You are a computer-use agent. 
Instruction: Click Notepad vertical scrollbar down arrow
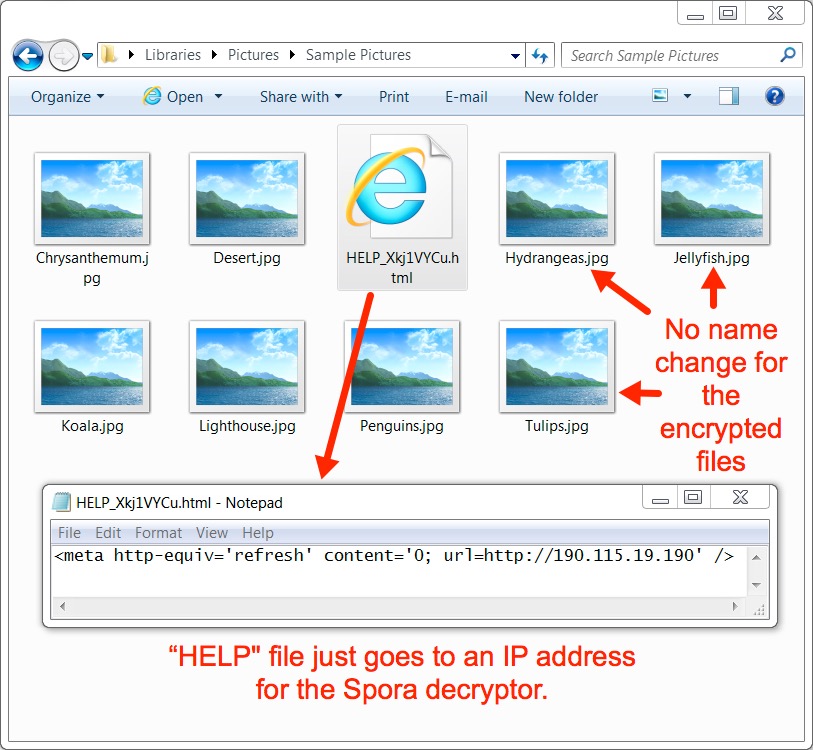pos(756,585)
